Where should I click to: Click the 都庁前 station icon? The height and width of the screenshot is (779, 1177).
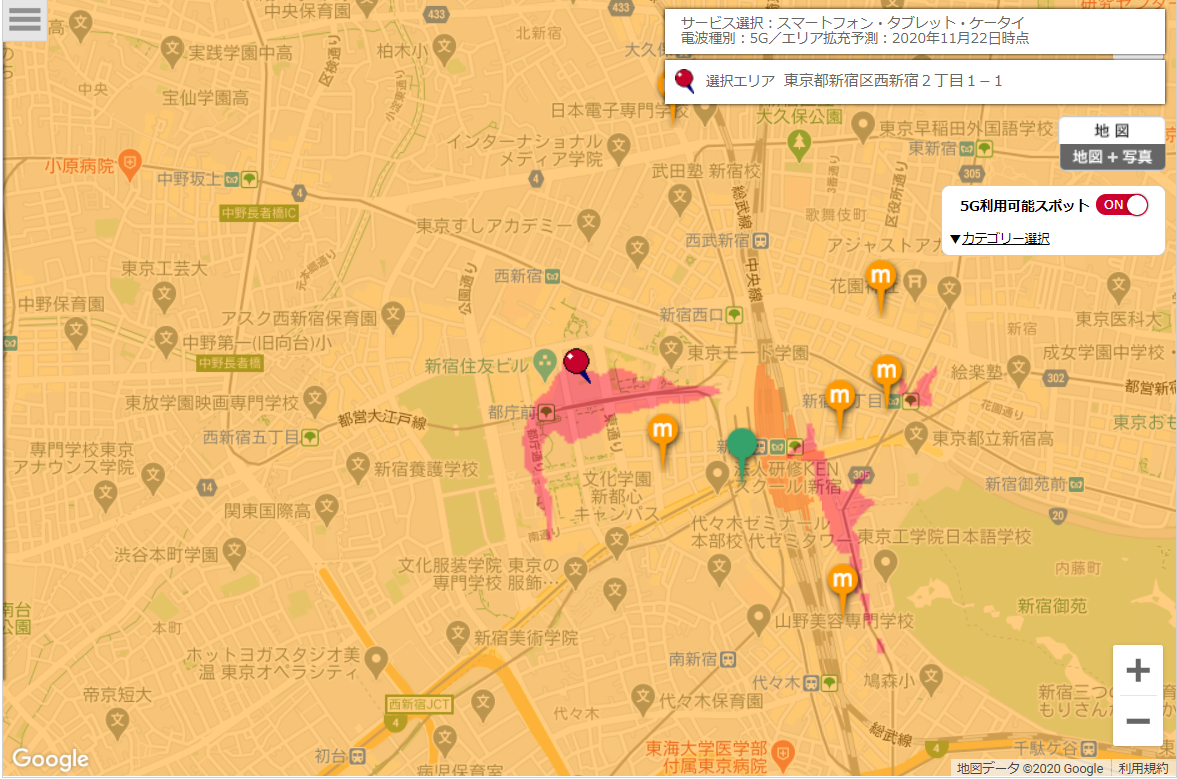(546, 412)
